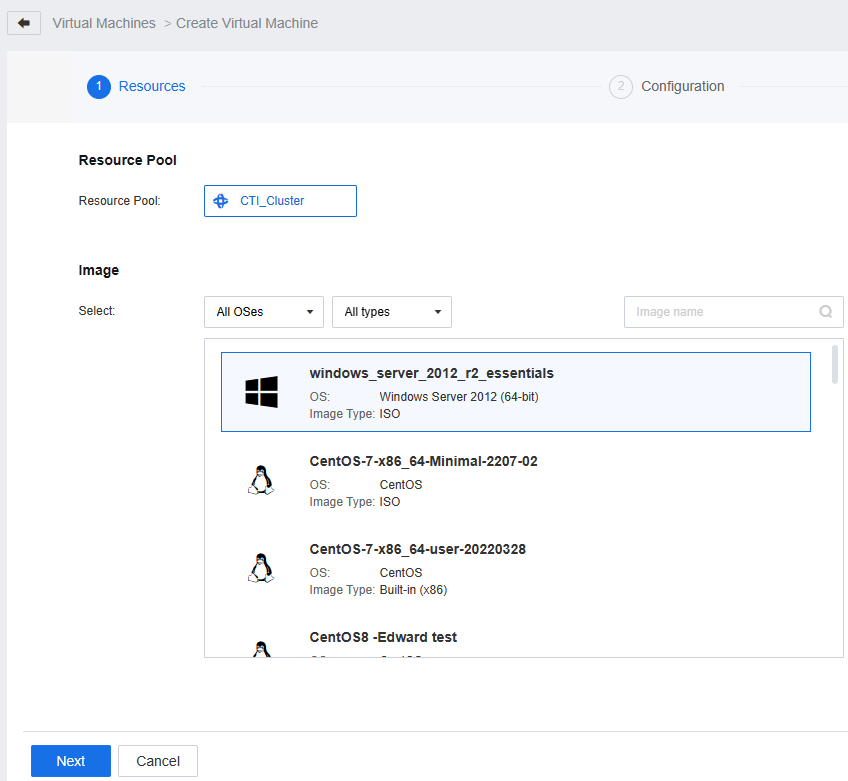Go to Virtual Machines breadcrumb

pyautogui.click(x=104, y=23)
